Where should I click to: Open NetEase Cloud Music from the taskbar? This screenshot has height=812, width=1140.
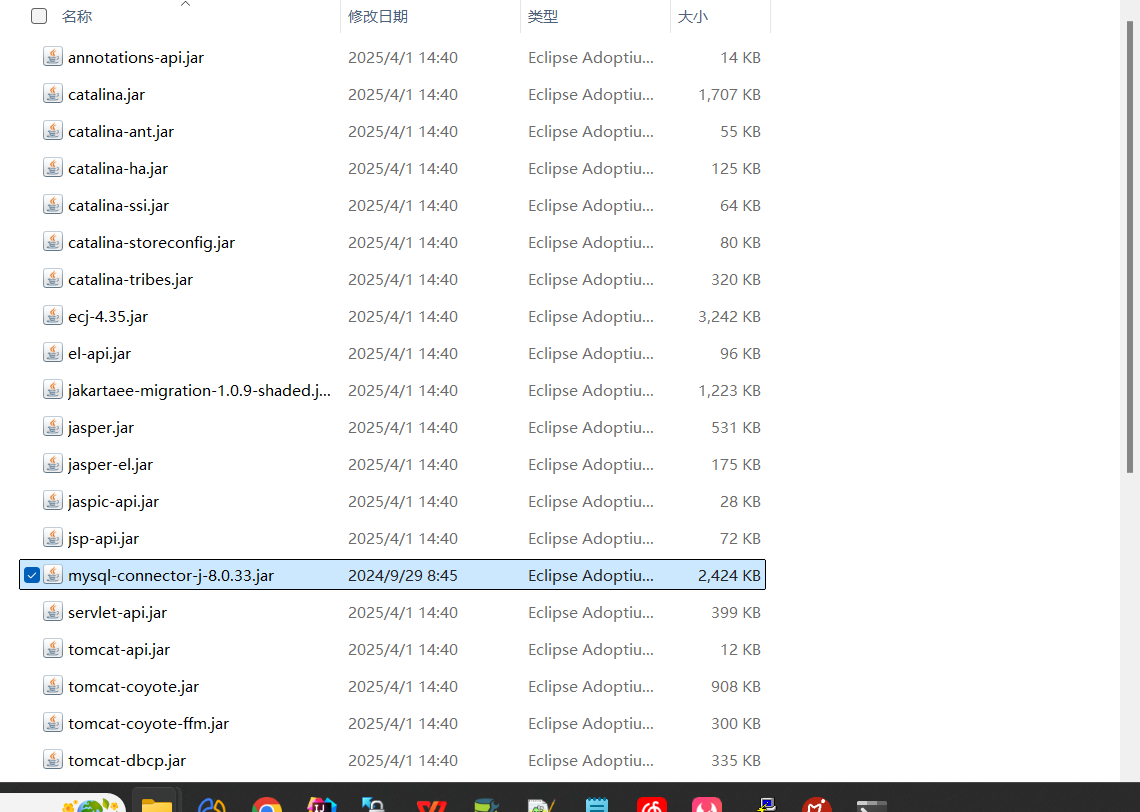(x=652, y=805)
